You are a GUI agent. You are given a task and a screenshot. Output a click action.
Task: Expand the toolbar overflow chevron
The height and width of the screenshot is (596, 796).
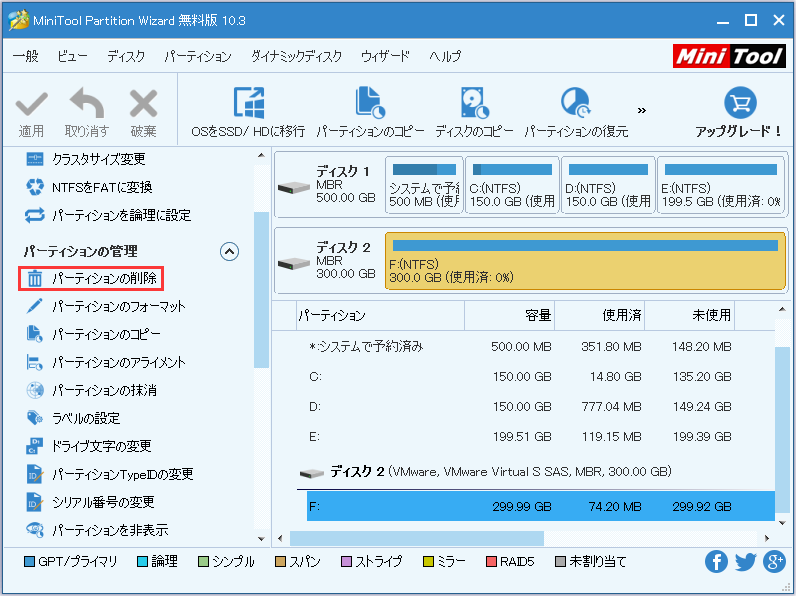[x=642, y=110]
